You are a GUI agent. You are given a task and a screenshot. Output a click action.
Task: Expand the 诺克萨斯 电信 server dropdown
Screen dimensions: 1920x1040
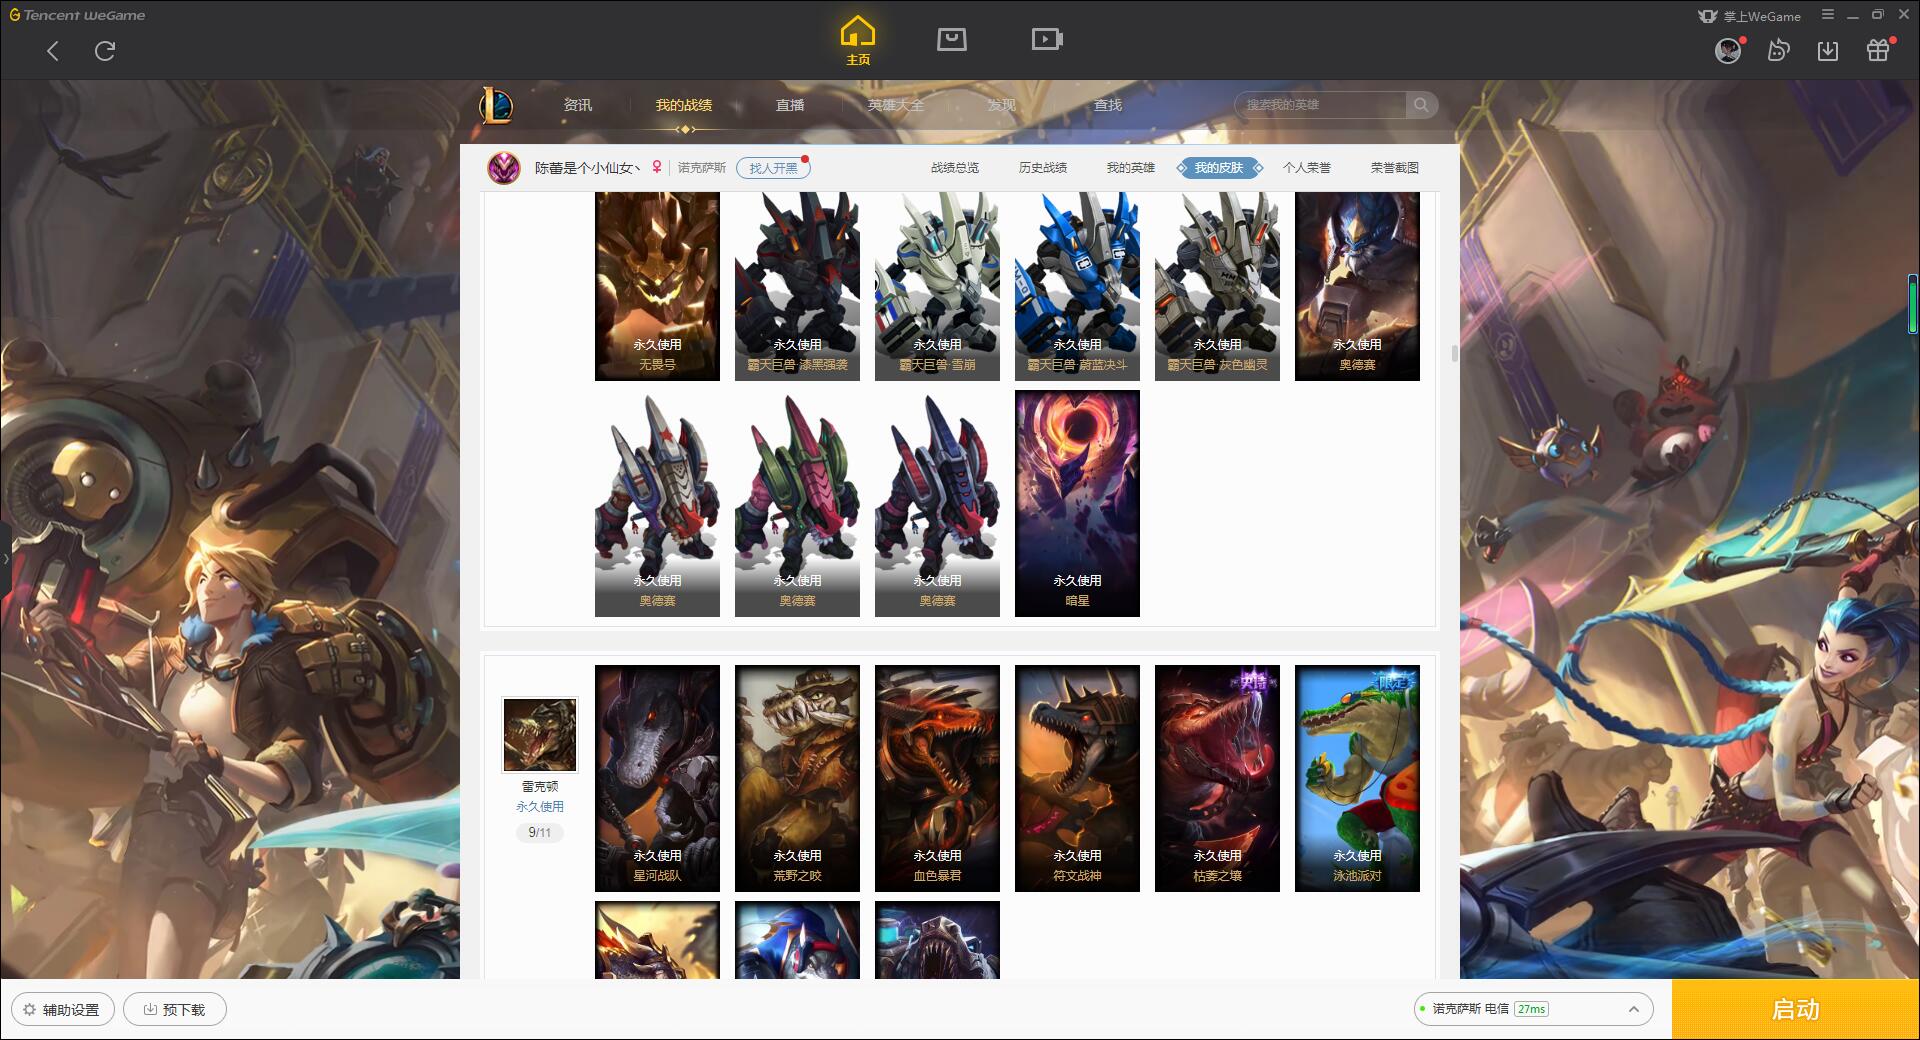pyautogui.click(x=1533, y=1009)
